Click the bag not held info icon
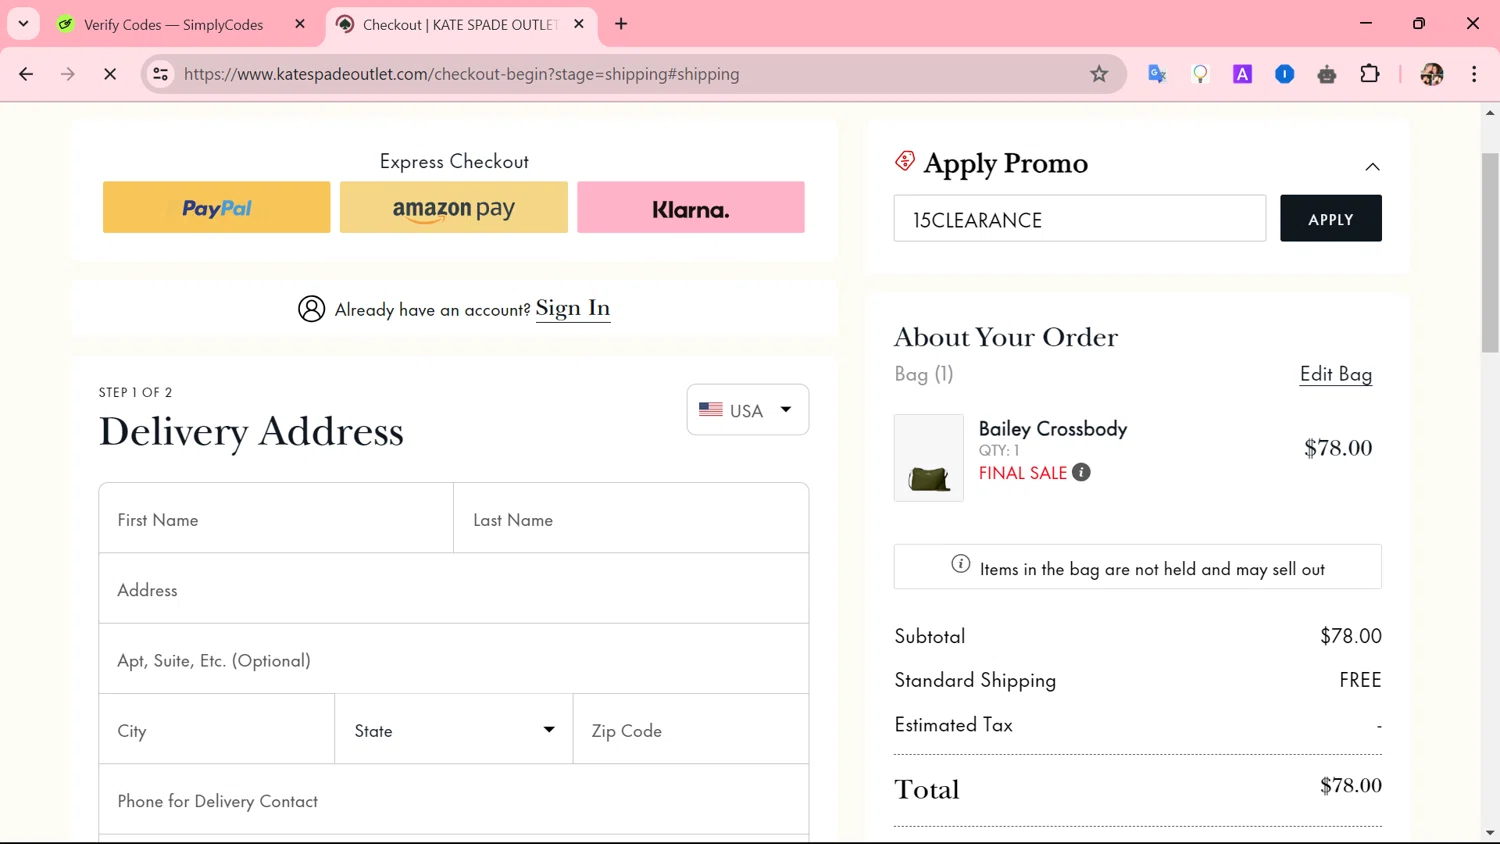Viewport: 1500px width, 844px height. click(x=961, y=564)
